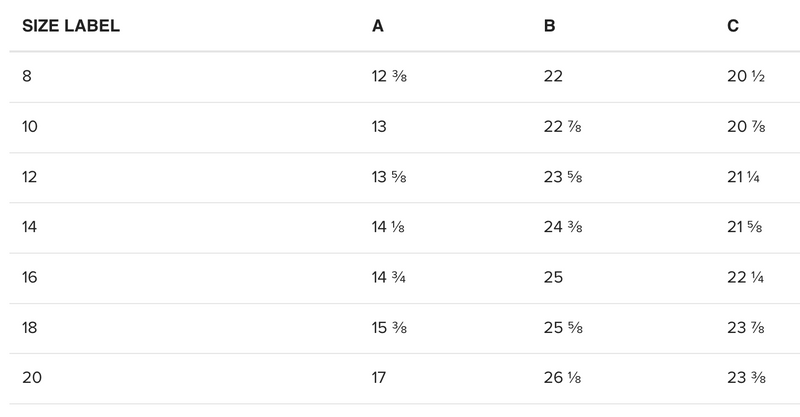The image size is (800, 417).
Task: Click the 12 ⅜ value in column A
Action: 389,77
